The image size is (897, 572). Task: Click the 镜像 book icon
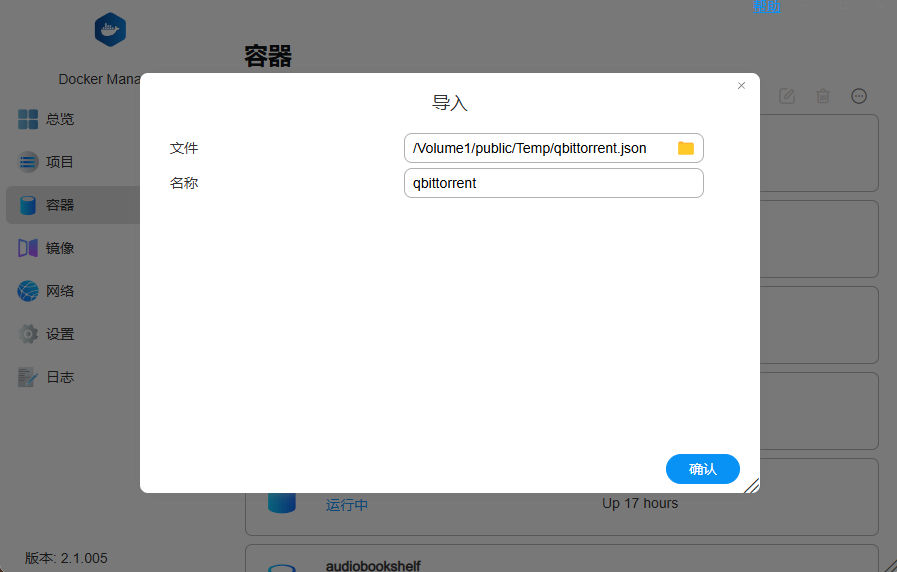pos(28,248)
